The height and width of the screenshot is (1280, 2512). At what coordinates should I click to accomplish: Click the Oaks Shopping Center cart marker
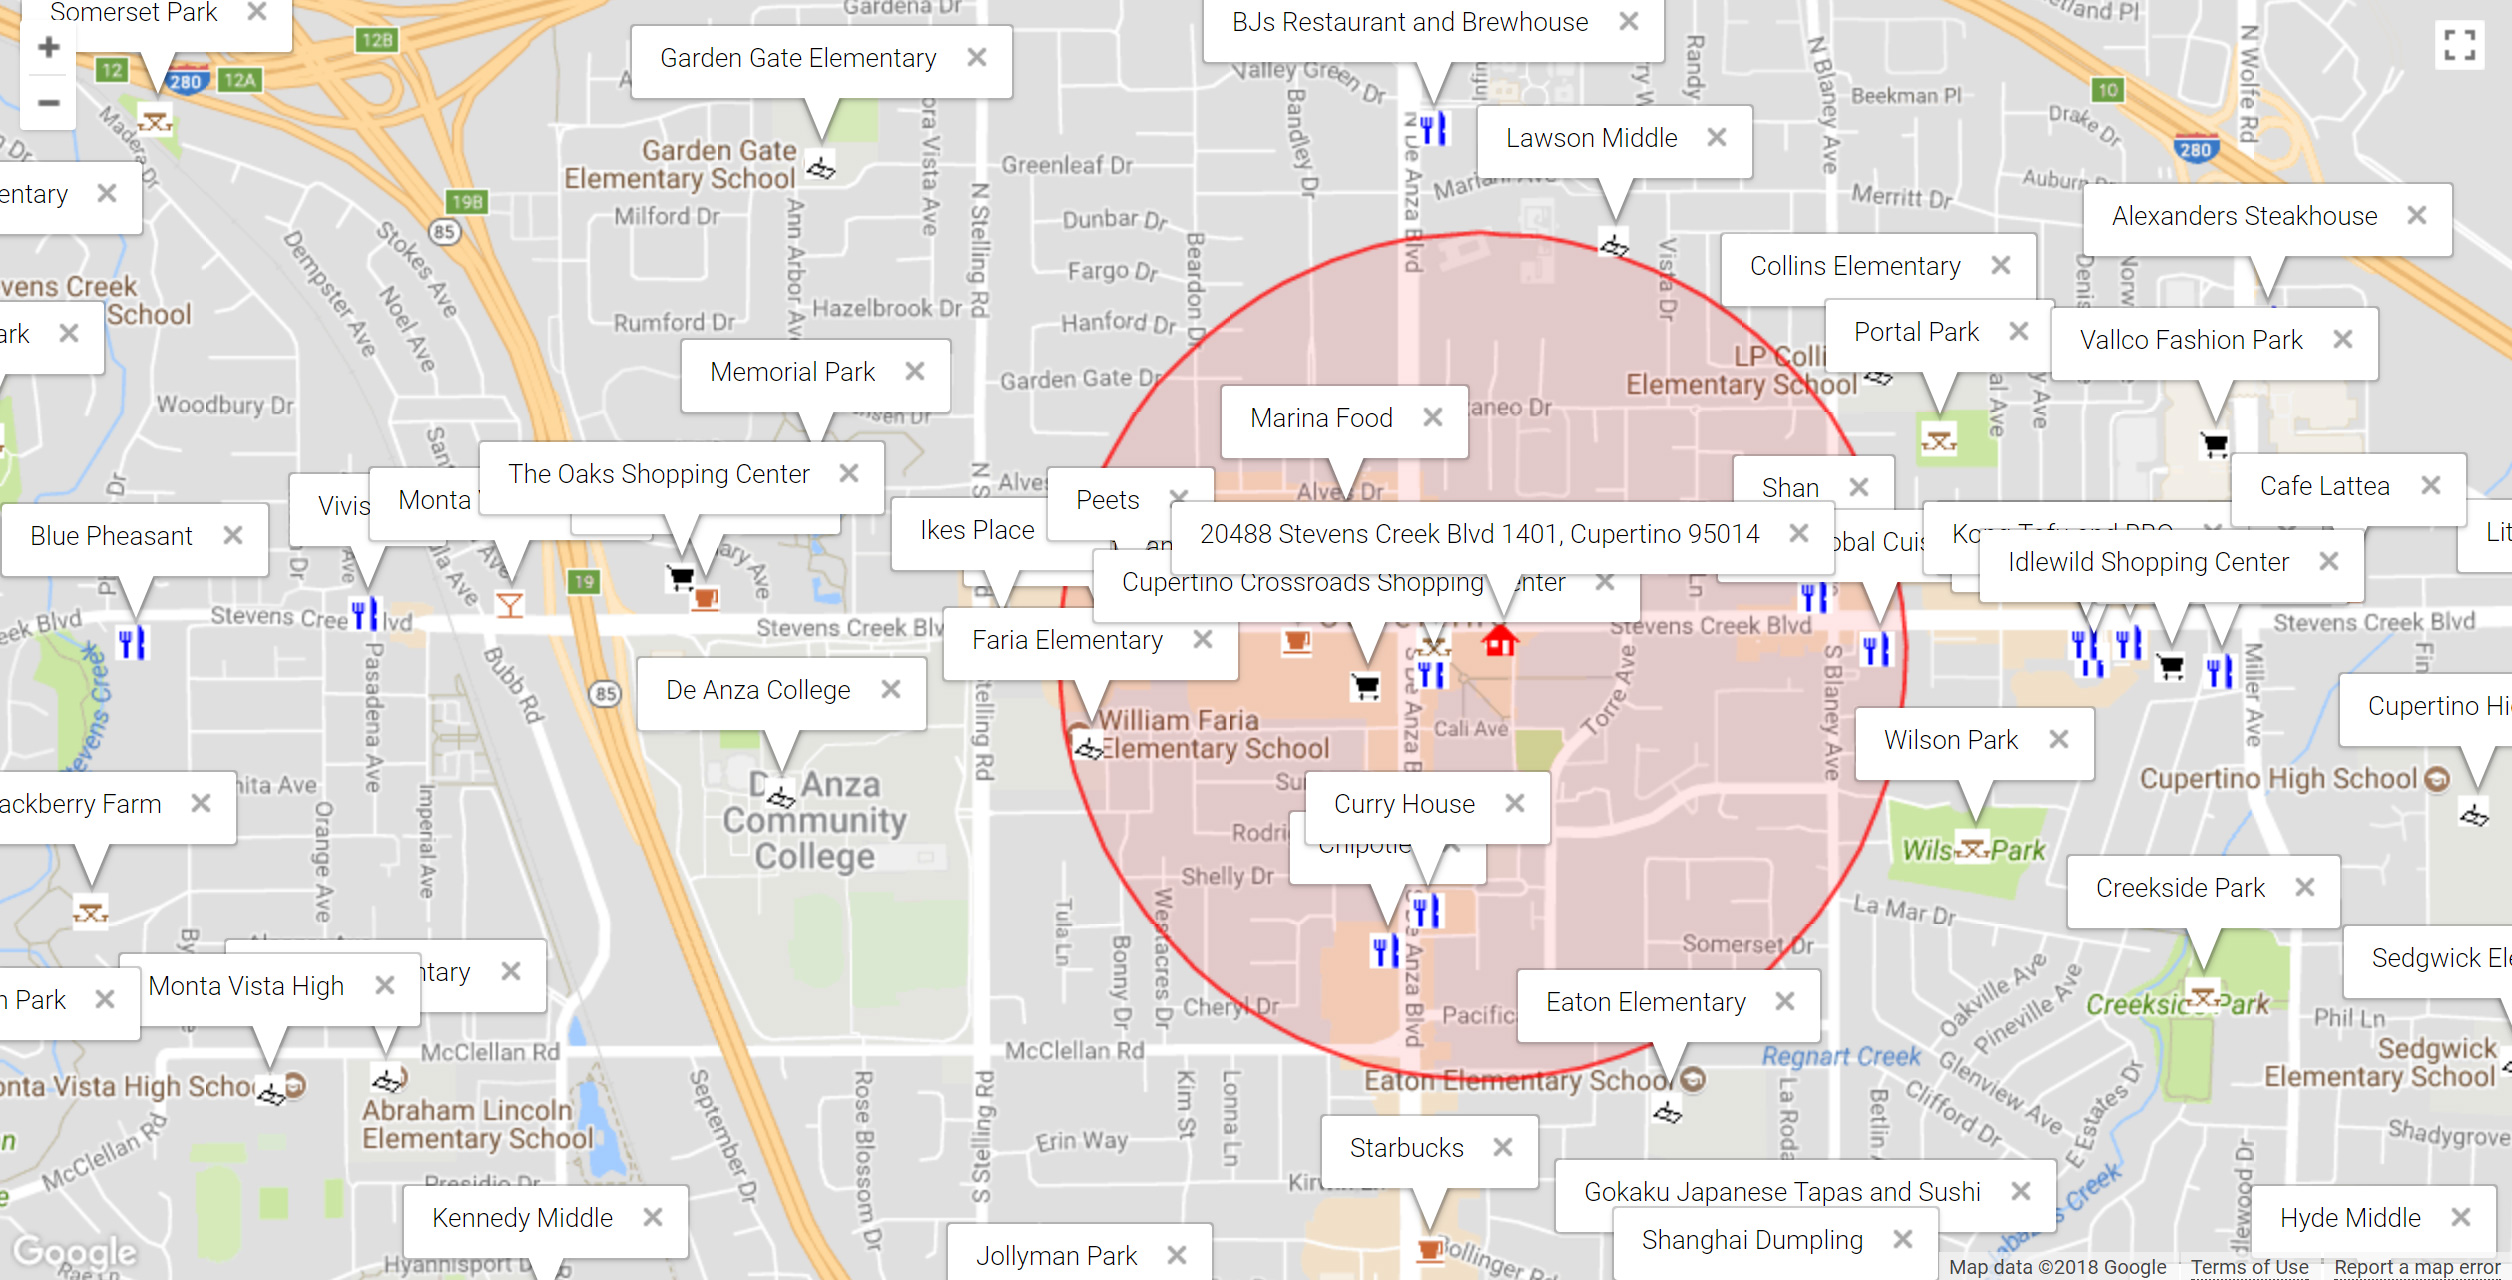681,578
